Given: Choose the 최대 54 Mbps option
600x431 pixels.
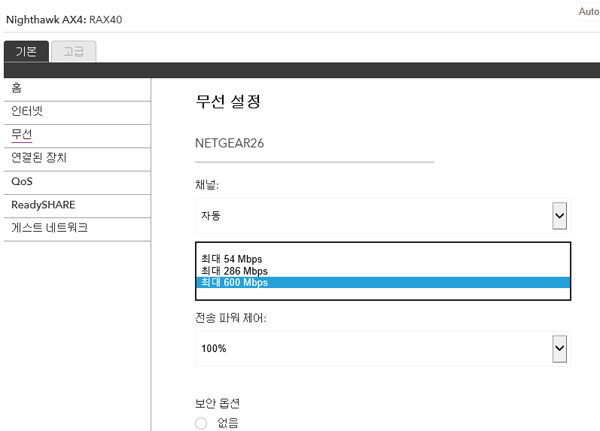Looking at the screenshot, I should click(x=383, y=259).
